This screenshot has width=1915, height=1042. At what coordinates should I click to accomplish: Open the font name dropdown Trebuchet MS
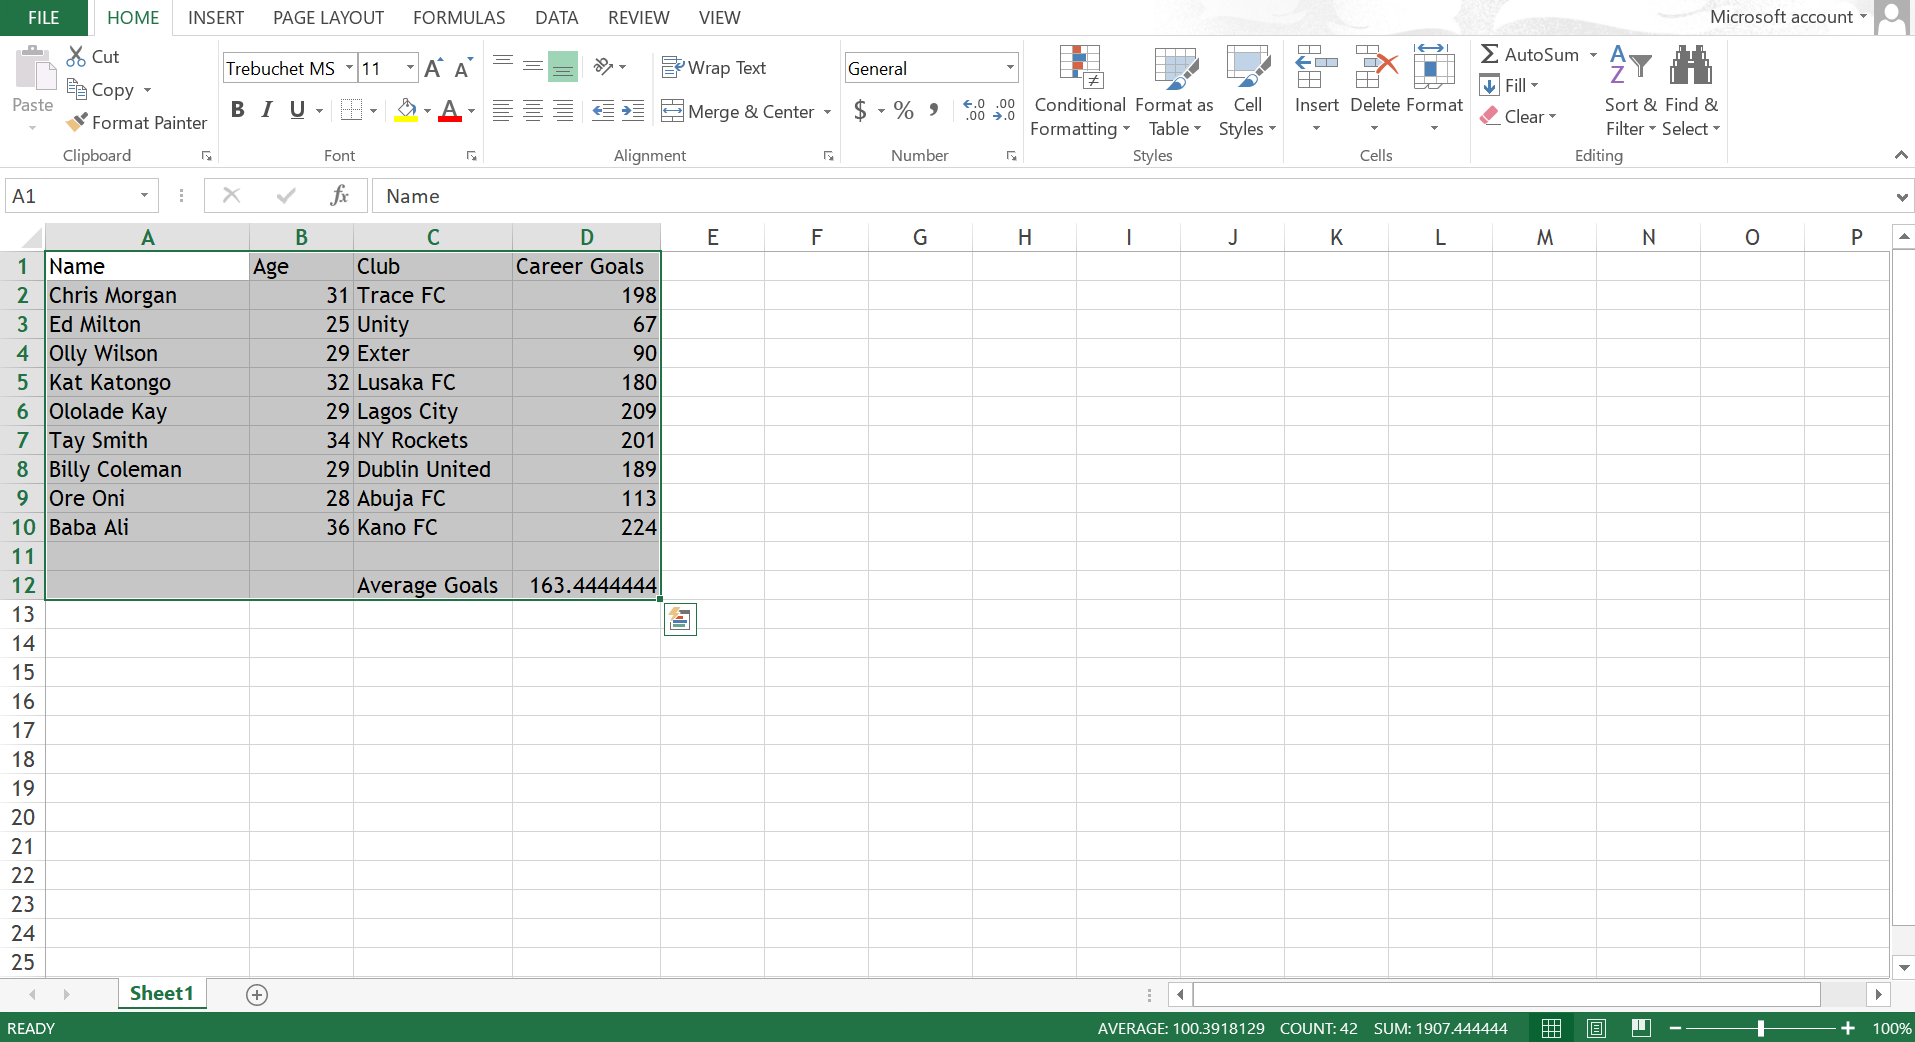coord(349,68)
